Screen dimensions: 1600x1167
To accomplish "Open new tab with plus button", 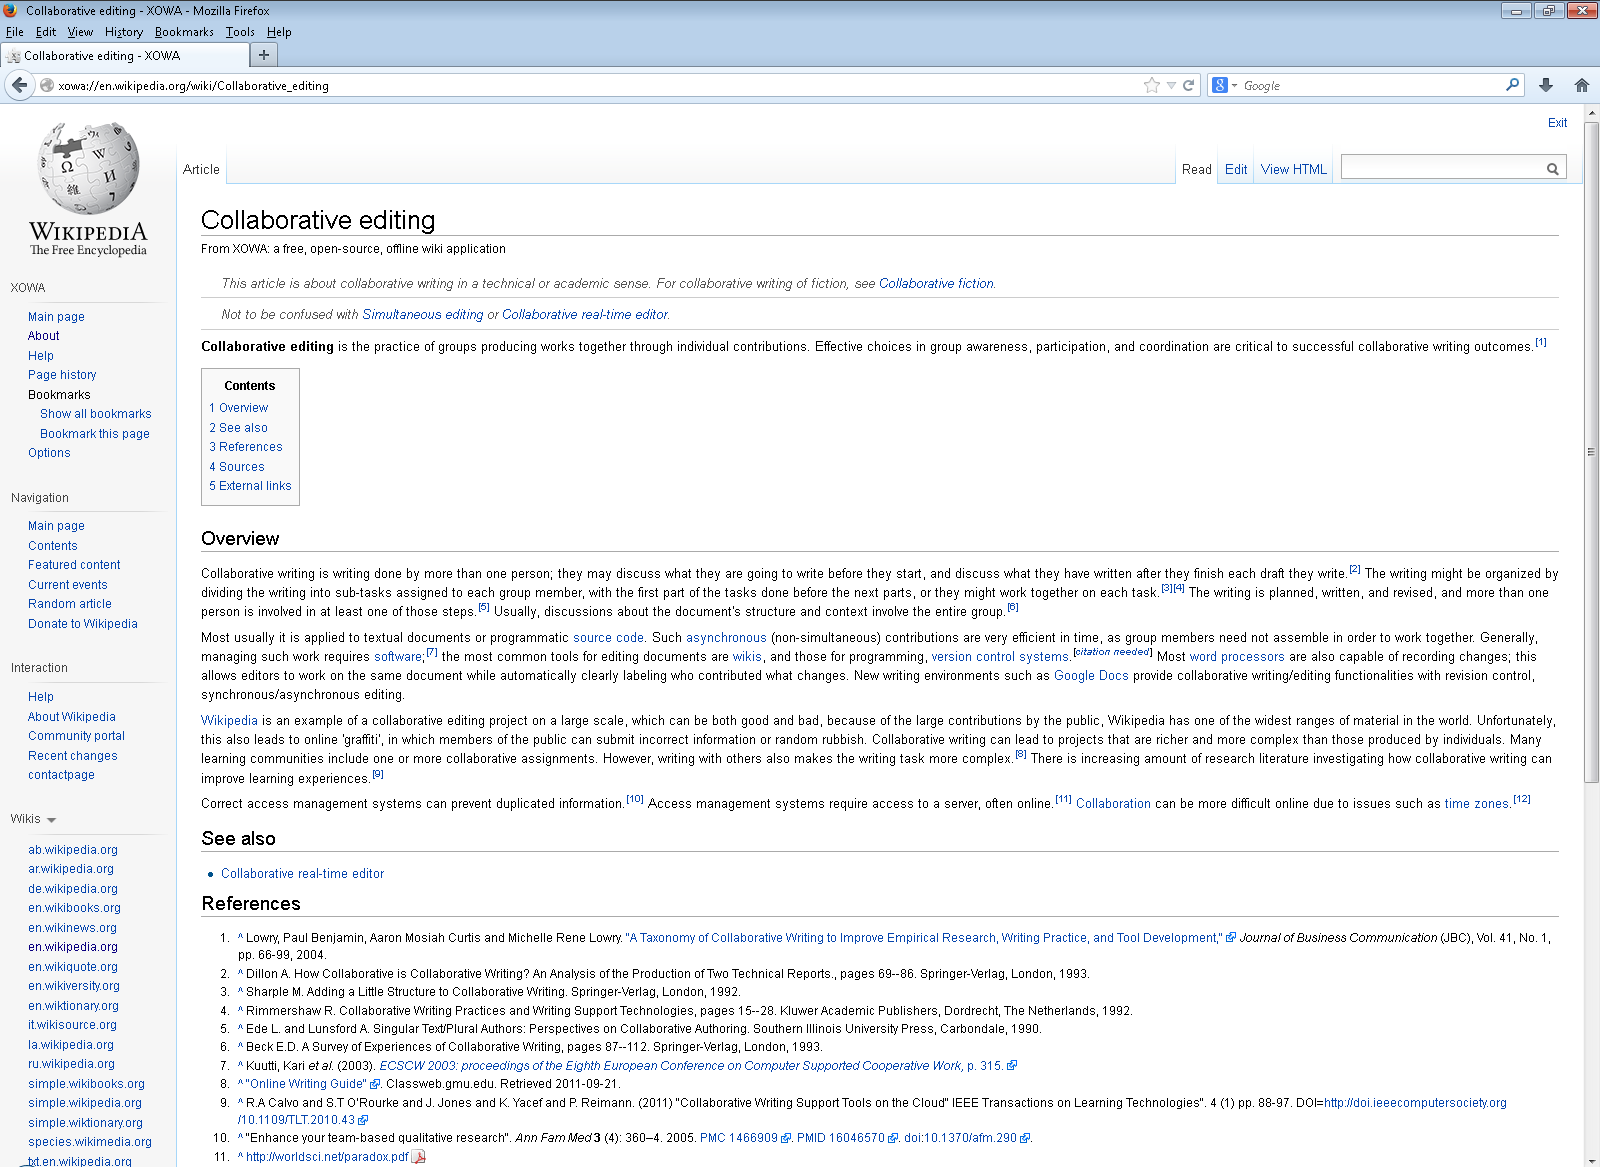I will (x=264, y=55).
